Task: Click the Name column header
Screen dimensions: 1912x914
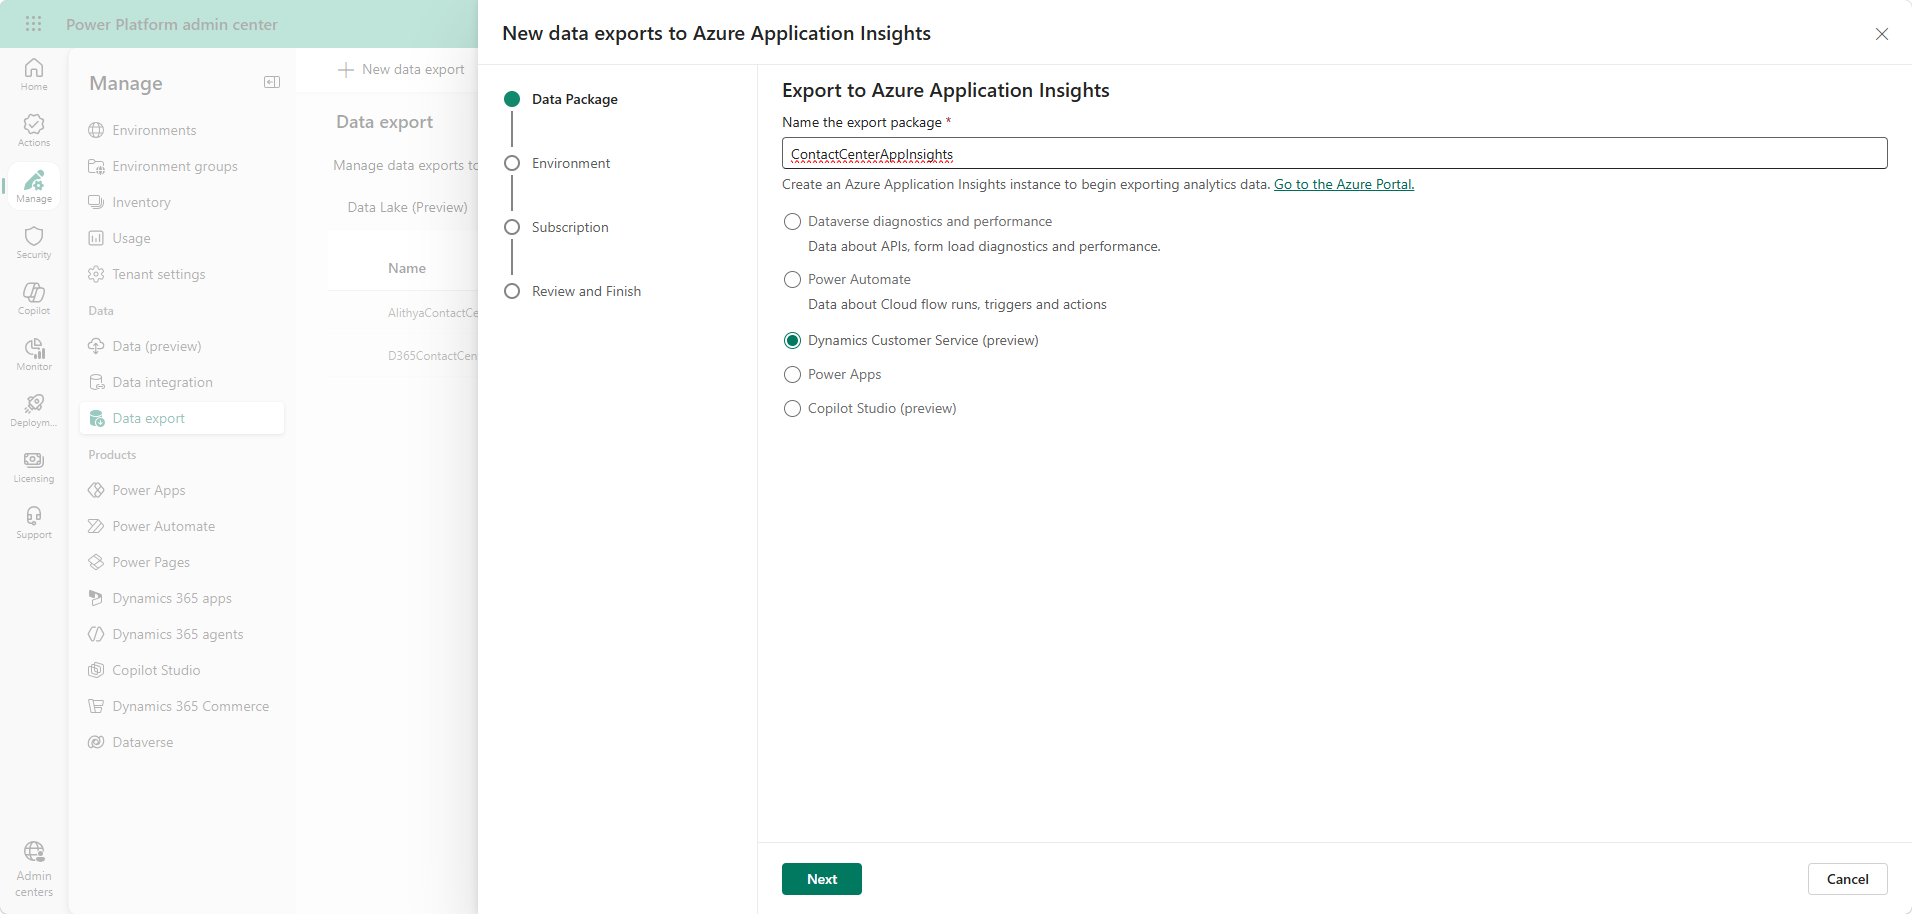Action: tap(407, 268)
